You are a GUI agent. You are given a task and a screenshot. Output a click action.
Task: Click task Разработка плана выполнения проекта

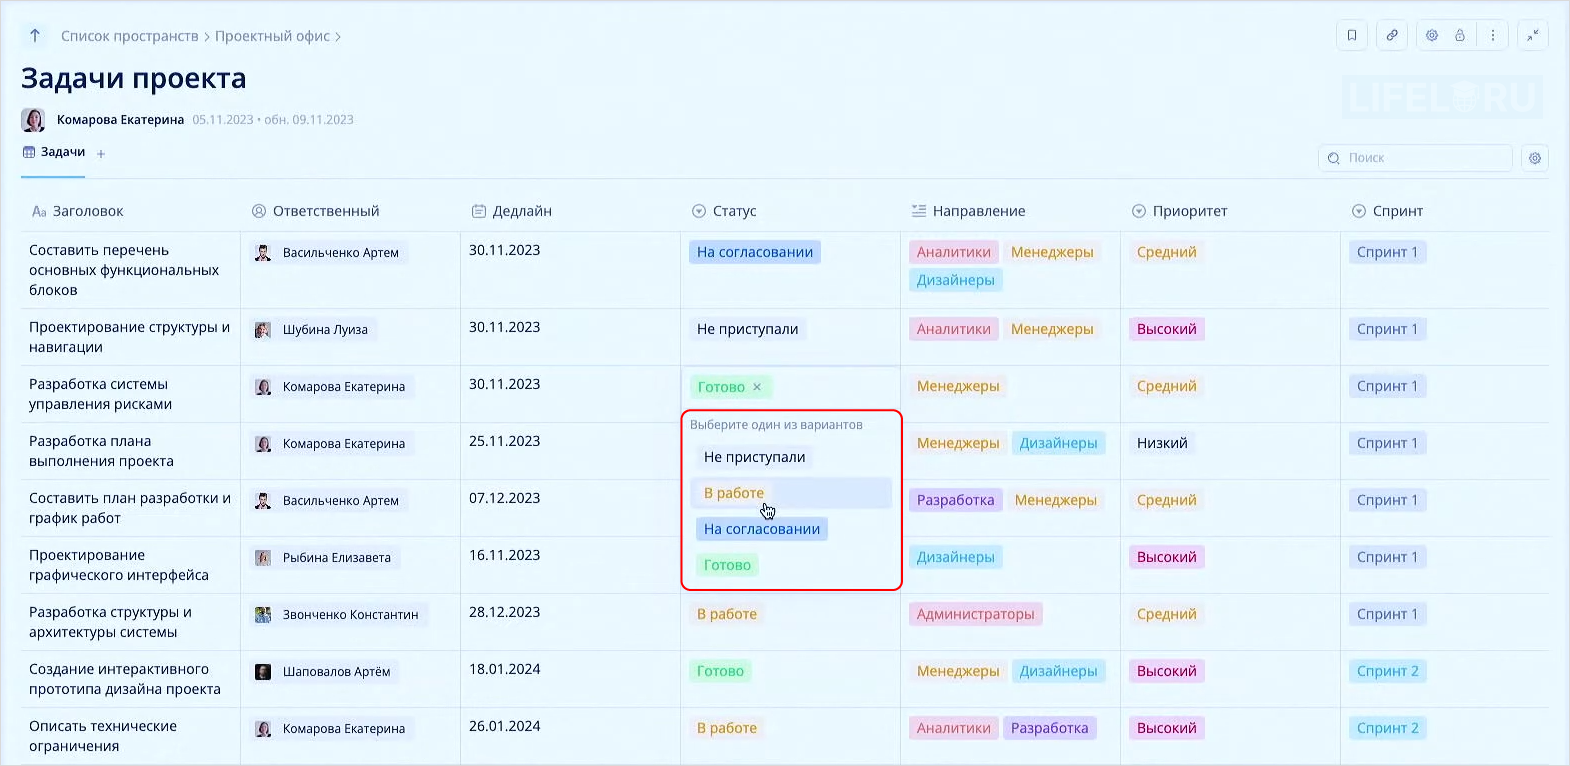tap(101, 451)
